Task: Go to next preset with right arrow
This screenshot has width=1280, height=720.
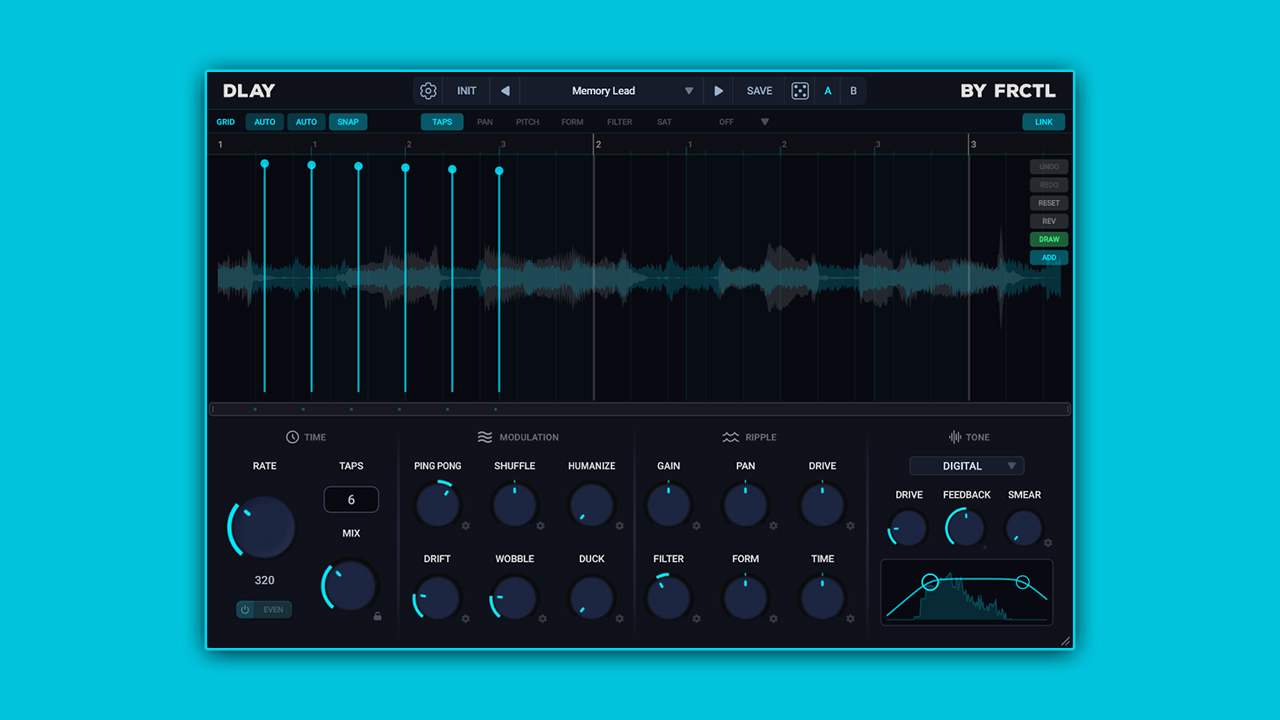Action: tap(718, 91)
